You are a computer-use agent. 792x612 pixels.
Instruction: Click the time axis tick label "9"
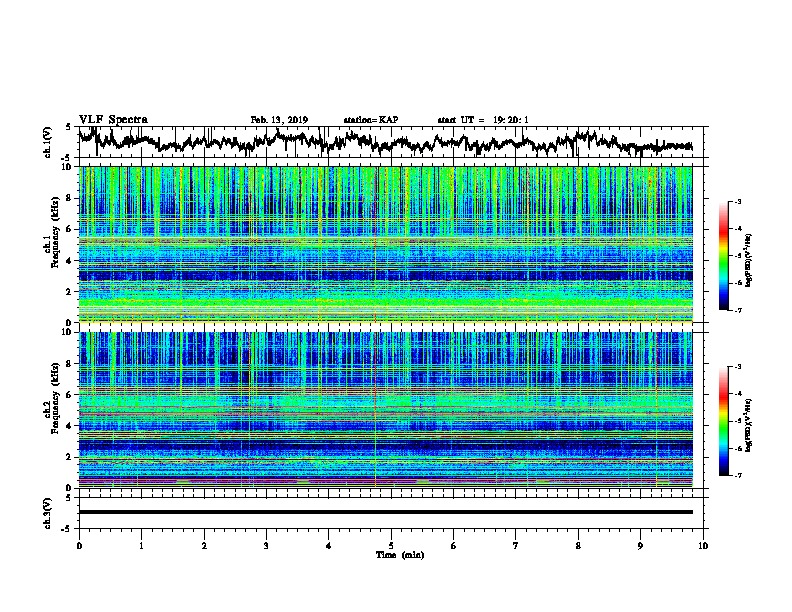(x=640, y=546)
